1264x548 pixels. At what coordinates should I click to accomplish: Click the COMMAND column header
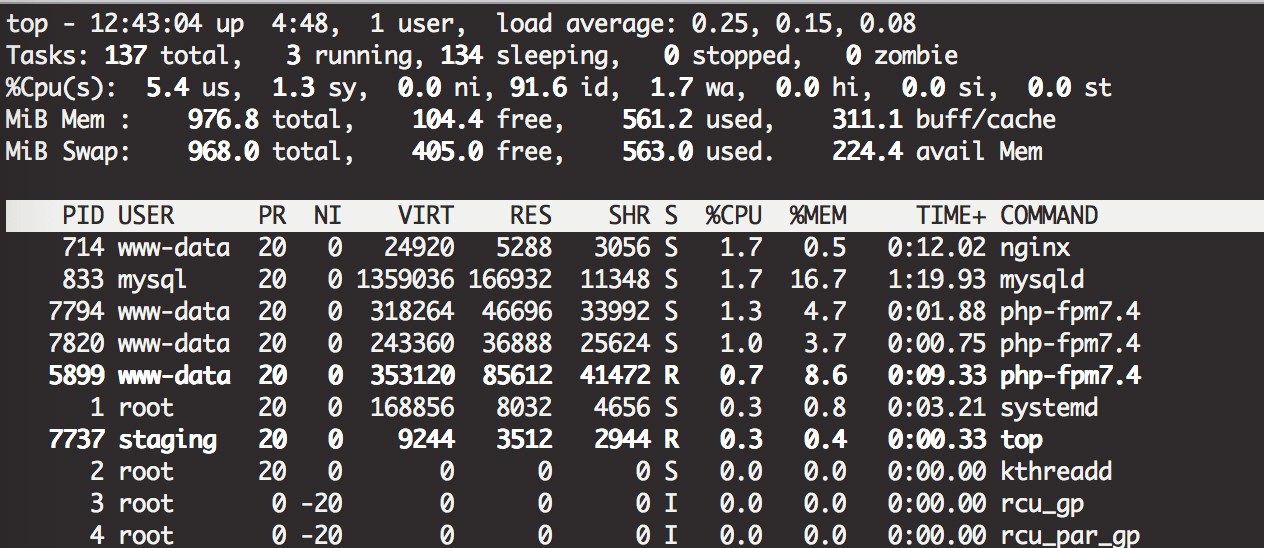(x=1049, y=215)
